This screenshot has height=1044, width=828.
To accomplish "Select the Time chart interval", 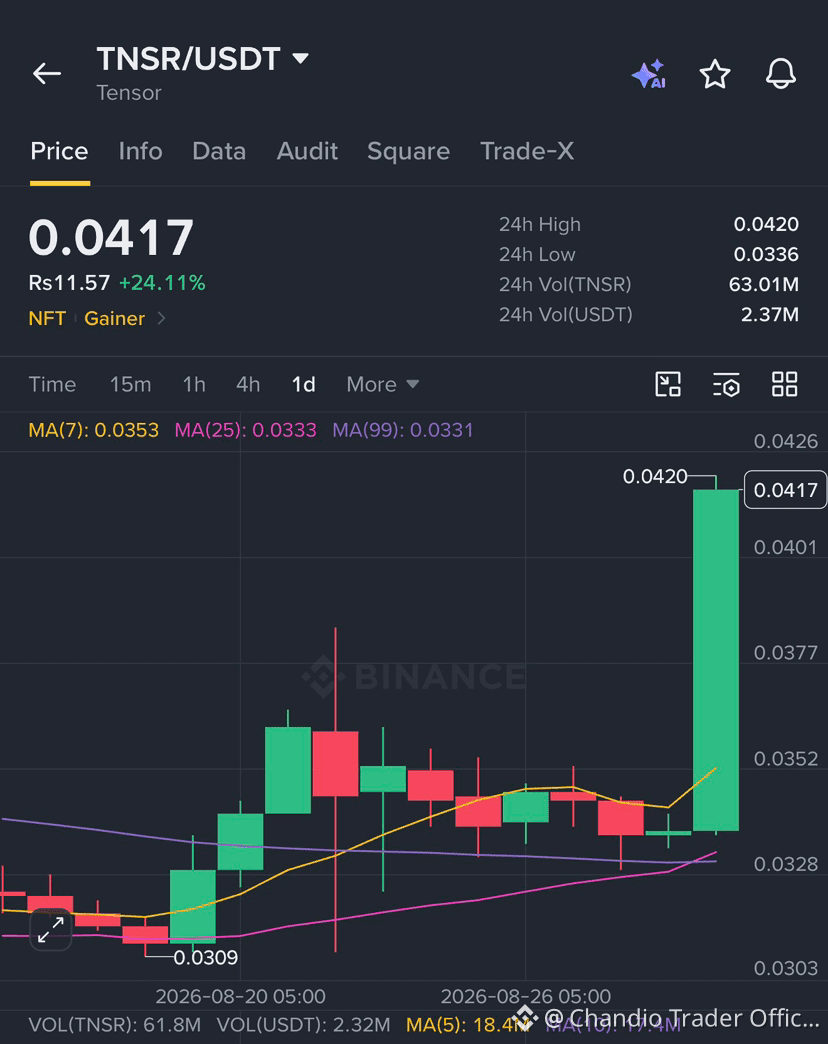I will (x=52, y=384).
